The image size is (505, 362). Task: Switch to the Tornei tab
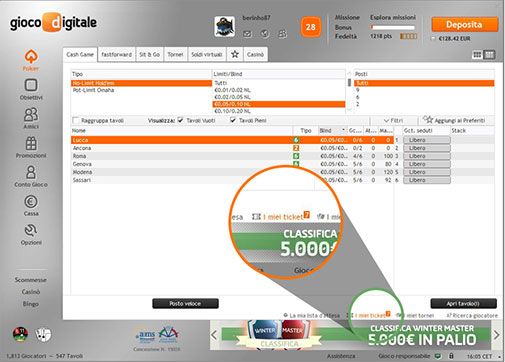[x=175, y=54]
